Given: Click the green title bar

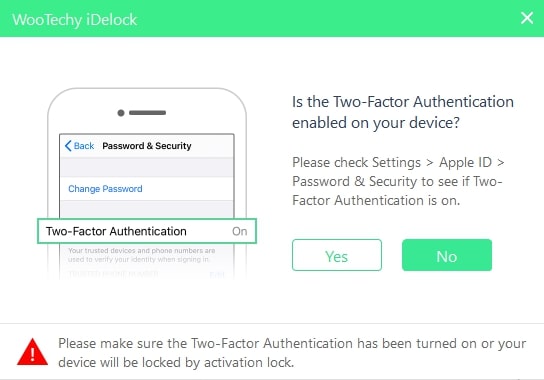Looking at the screenshot, I should (272, 18).
